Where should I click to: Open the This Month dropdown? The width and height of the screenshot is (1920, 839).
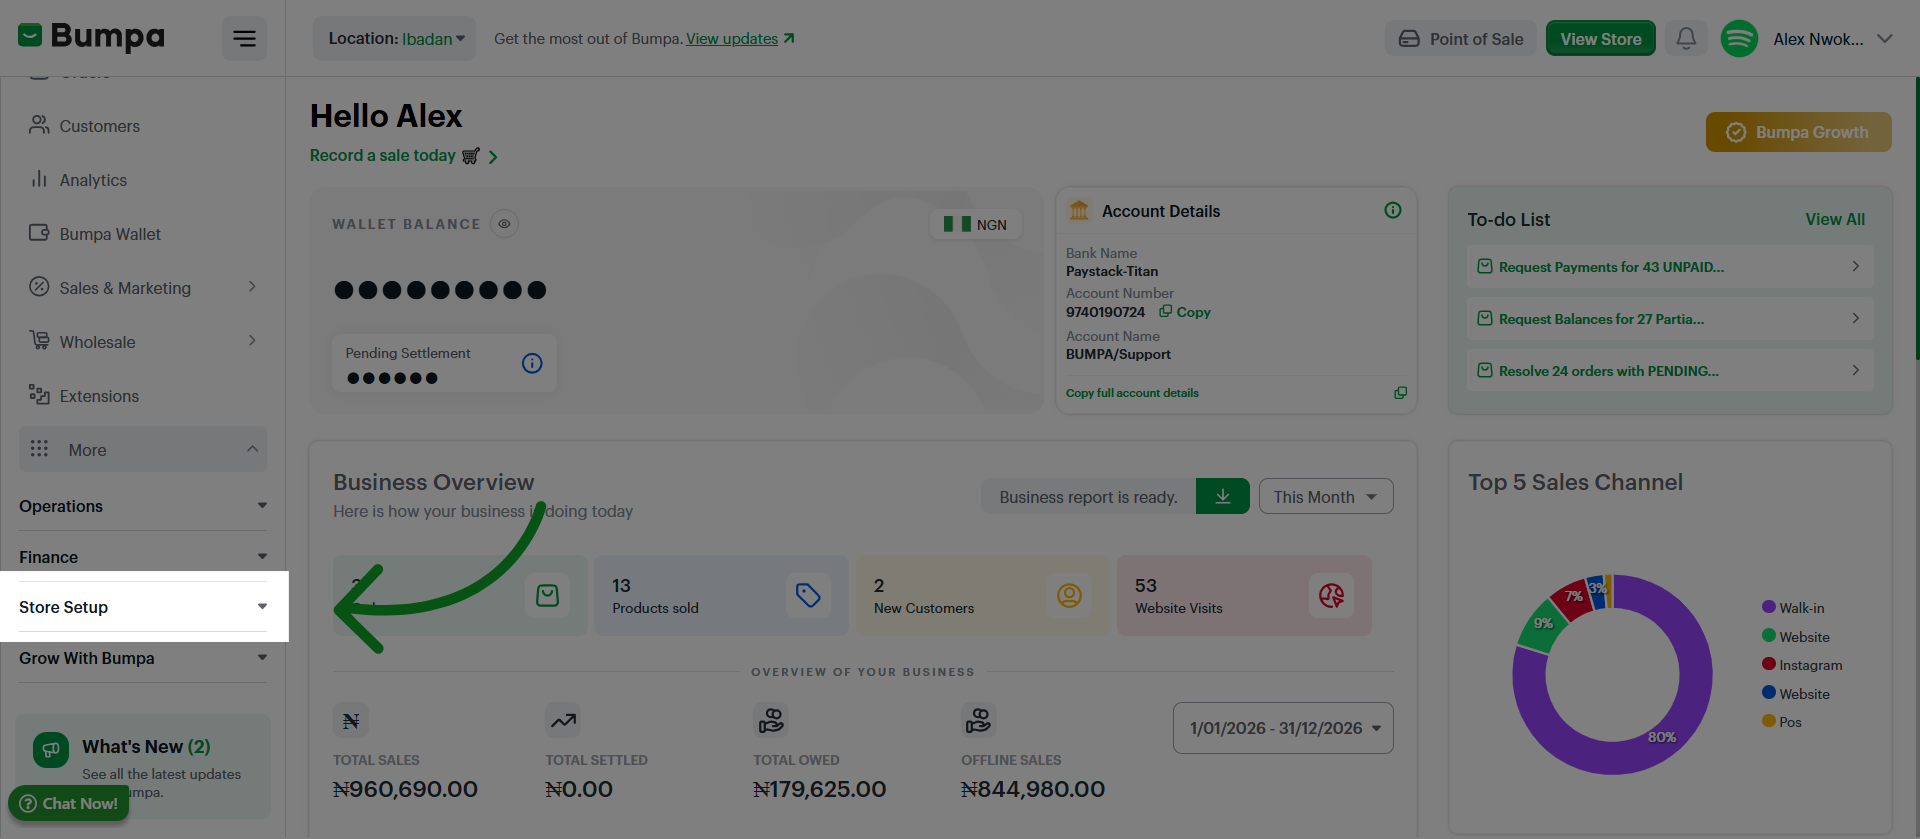(x=1325, y=497)
